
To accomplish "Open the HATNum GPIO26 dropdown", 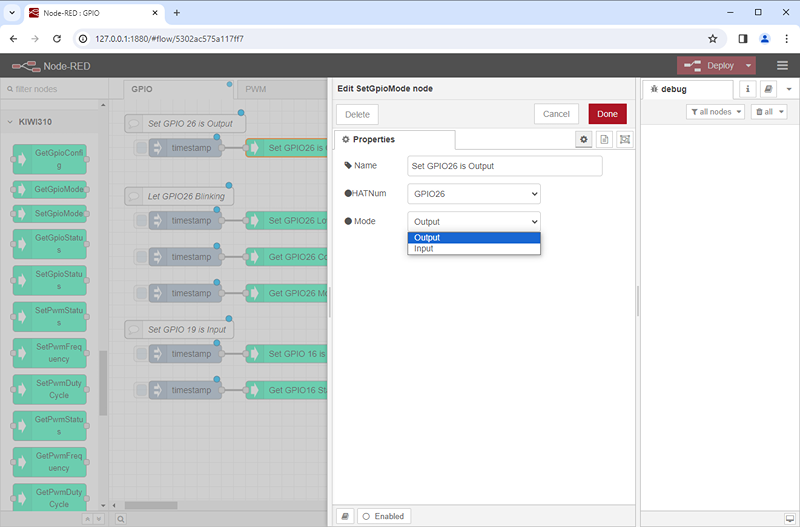I will point(474,194).
